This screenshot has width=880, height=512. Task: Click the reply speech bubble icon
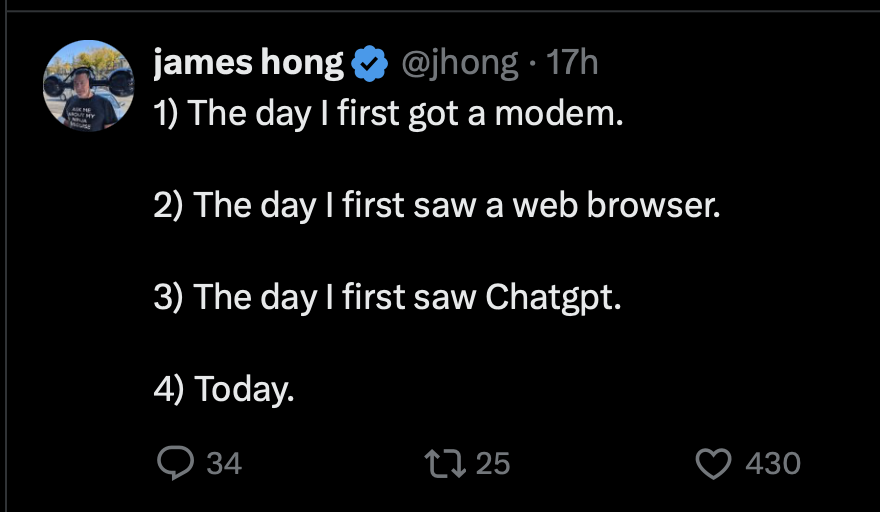[176, 463]
